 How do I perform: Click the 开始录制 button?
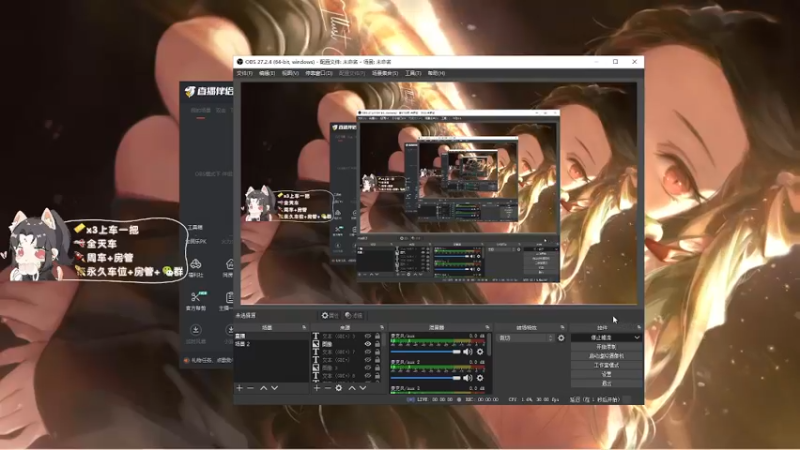pyautogui.click(x=606, y=347)
